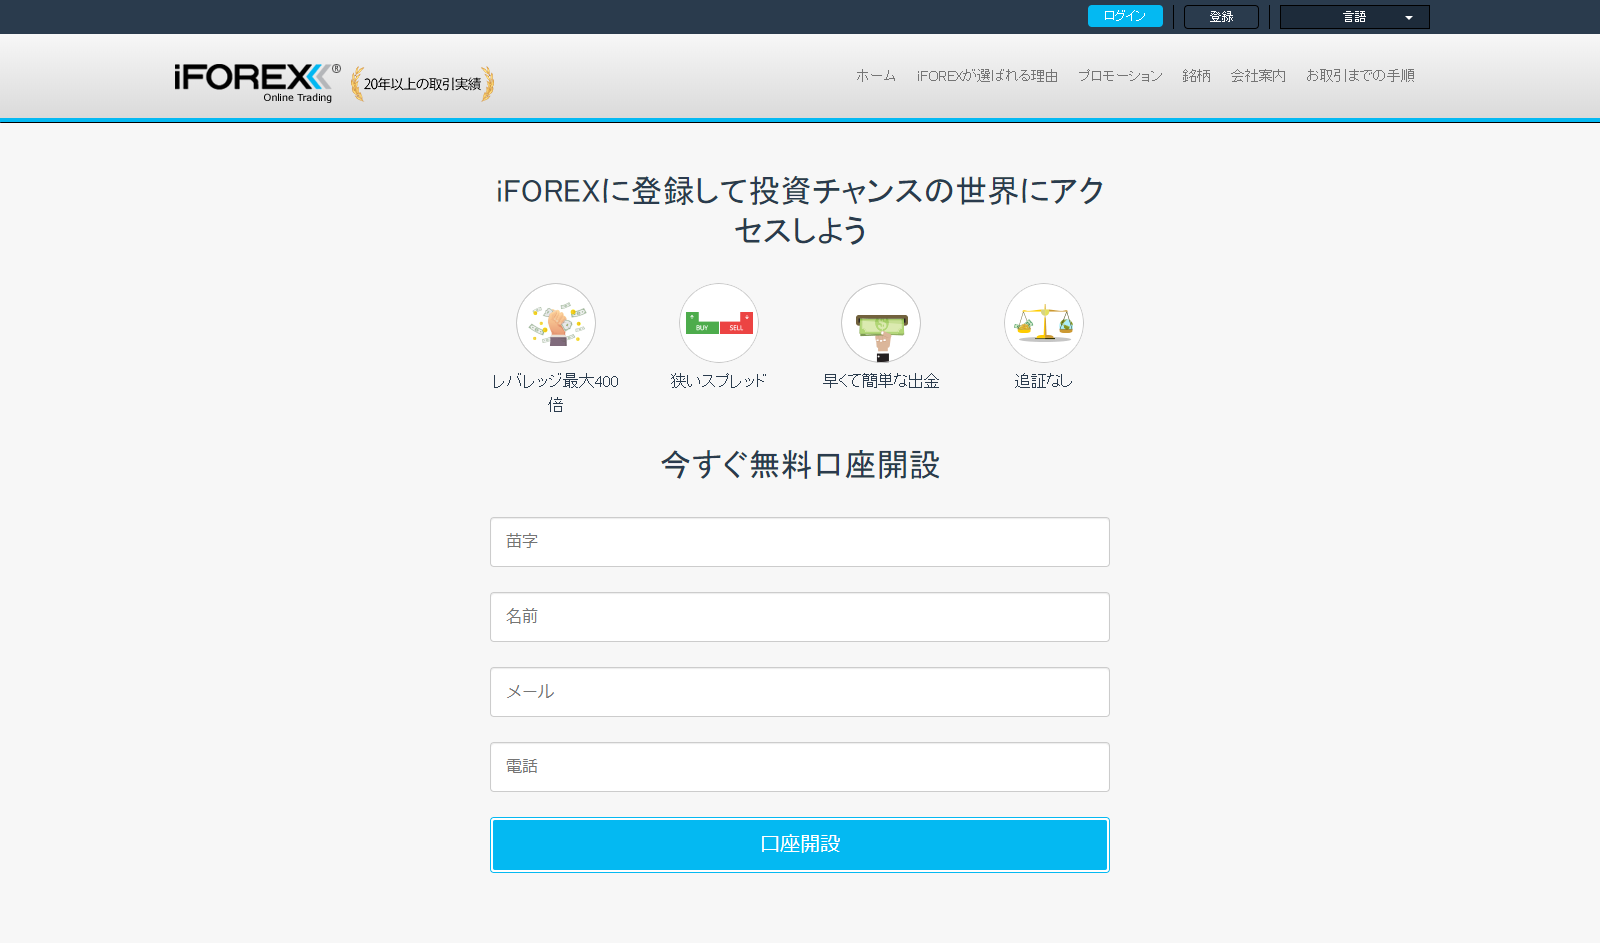Click the 早くて簡単な出金 label

(881, 381)
